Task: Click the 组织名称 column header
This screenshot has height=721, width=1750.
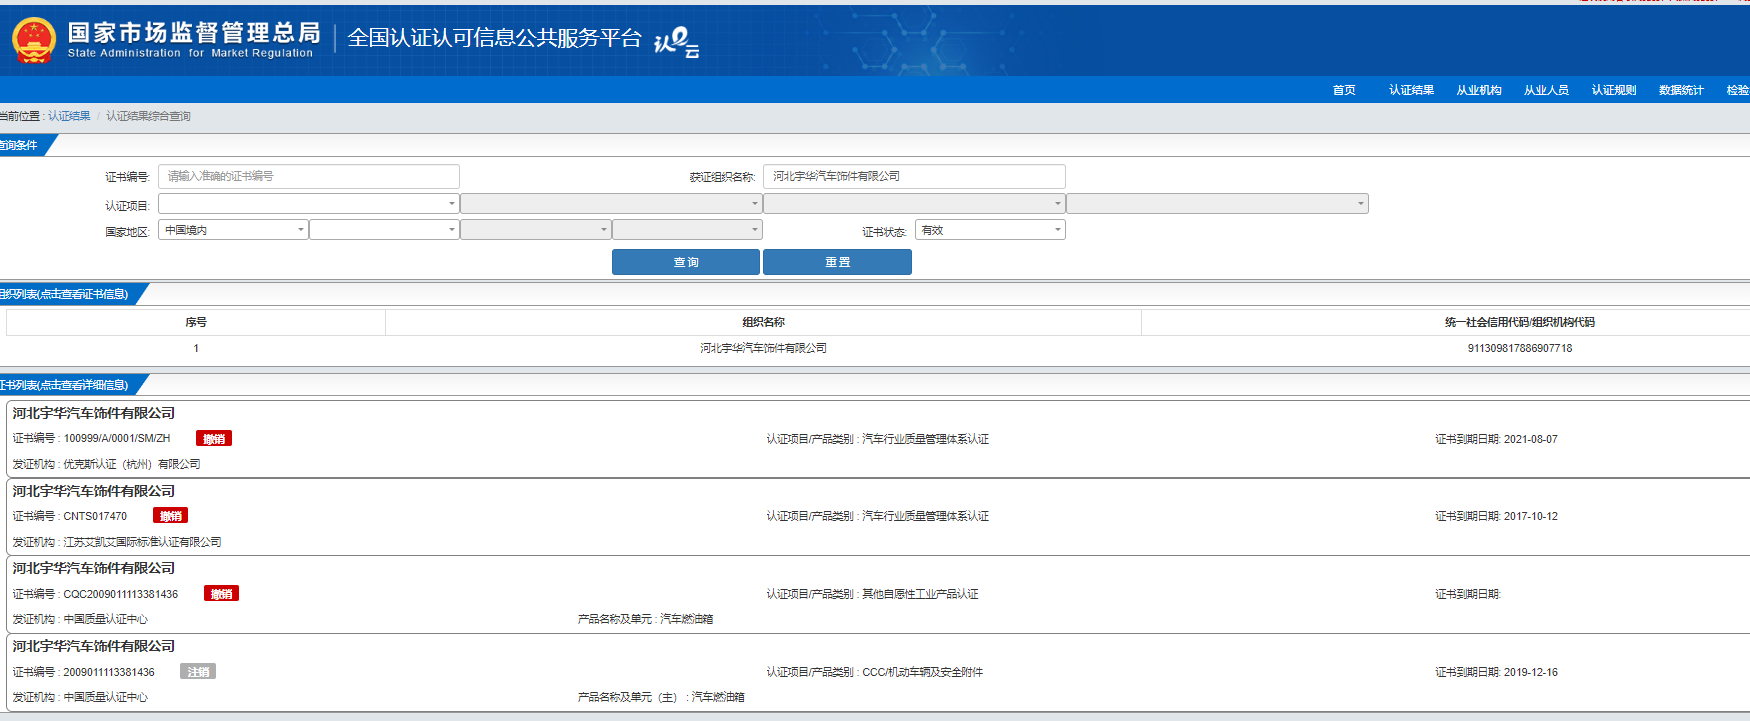Action: (x=763, y=322)
